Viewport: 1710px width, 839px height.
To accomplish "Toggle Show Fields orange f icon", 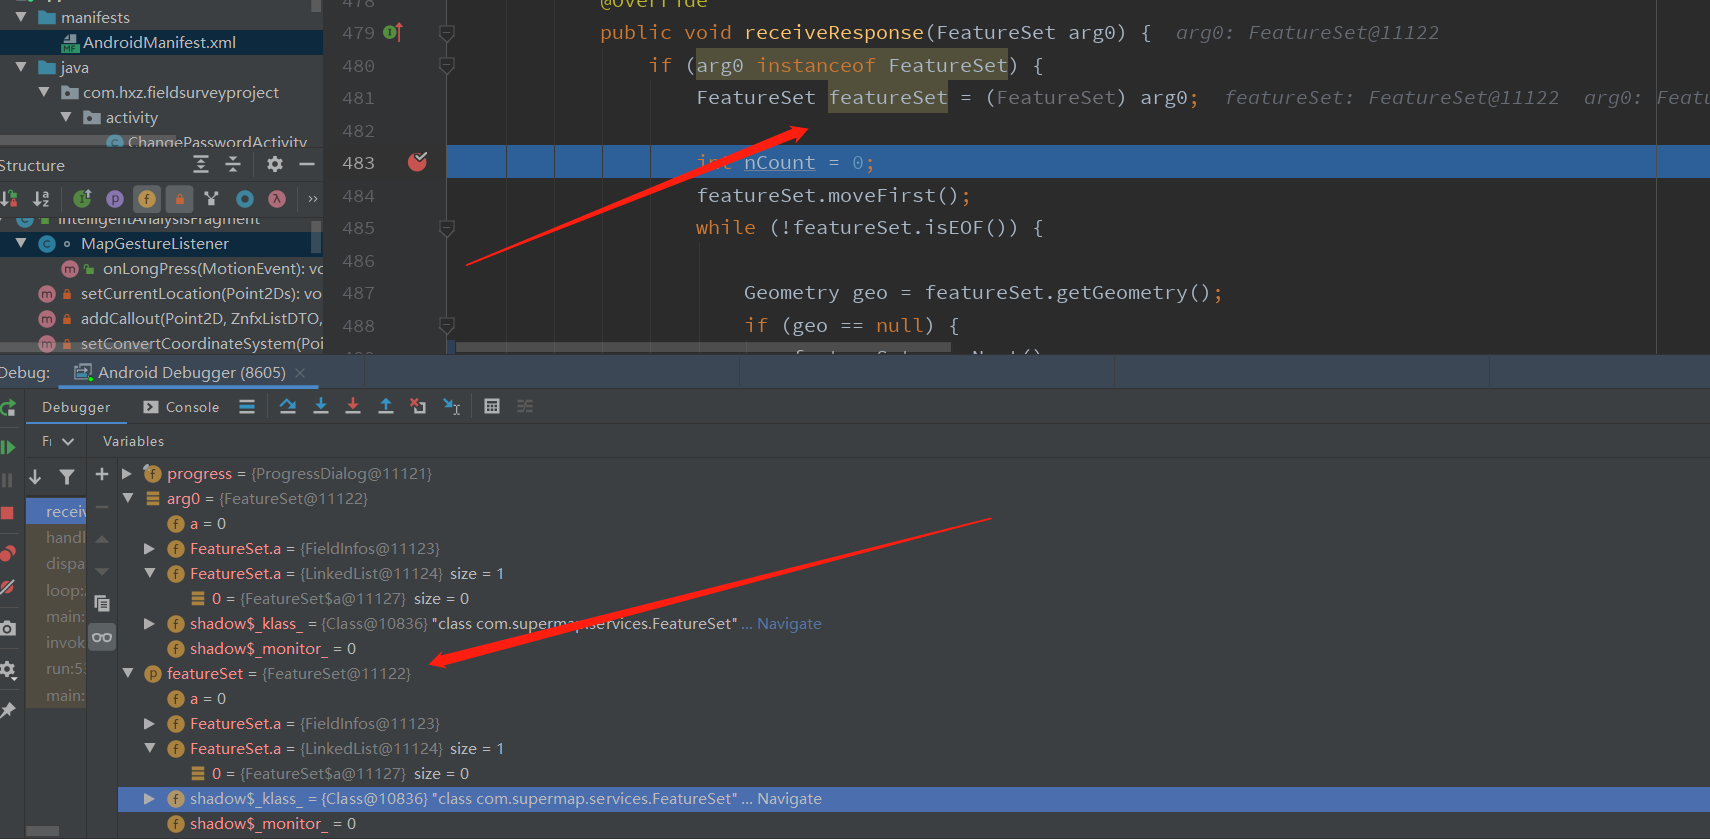I will coord(147,199).
